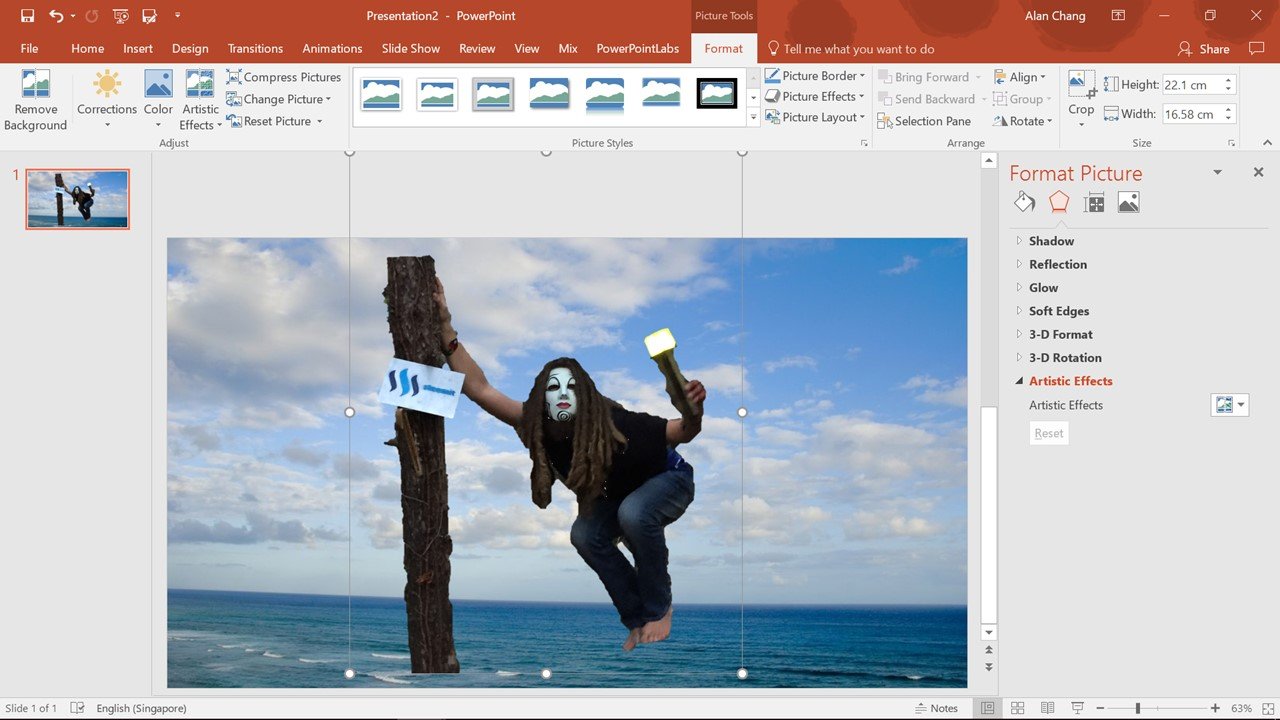
Task: Open the Picture Layout dropdown
Action: click(815, 118)
